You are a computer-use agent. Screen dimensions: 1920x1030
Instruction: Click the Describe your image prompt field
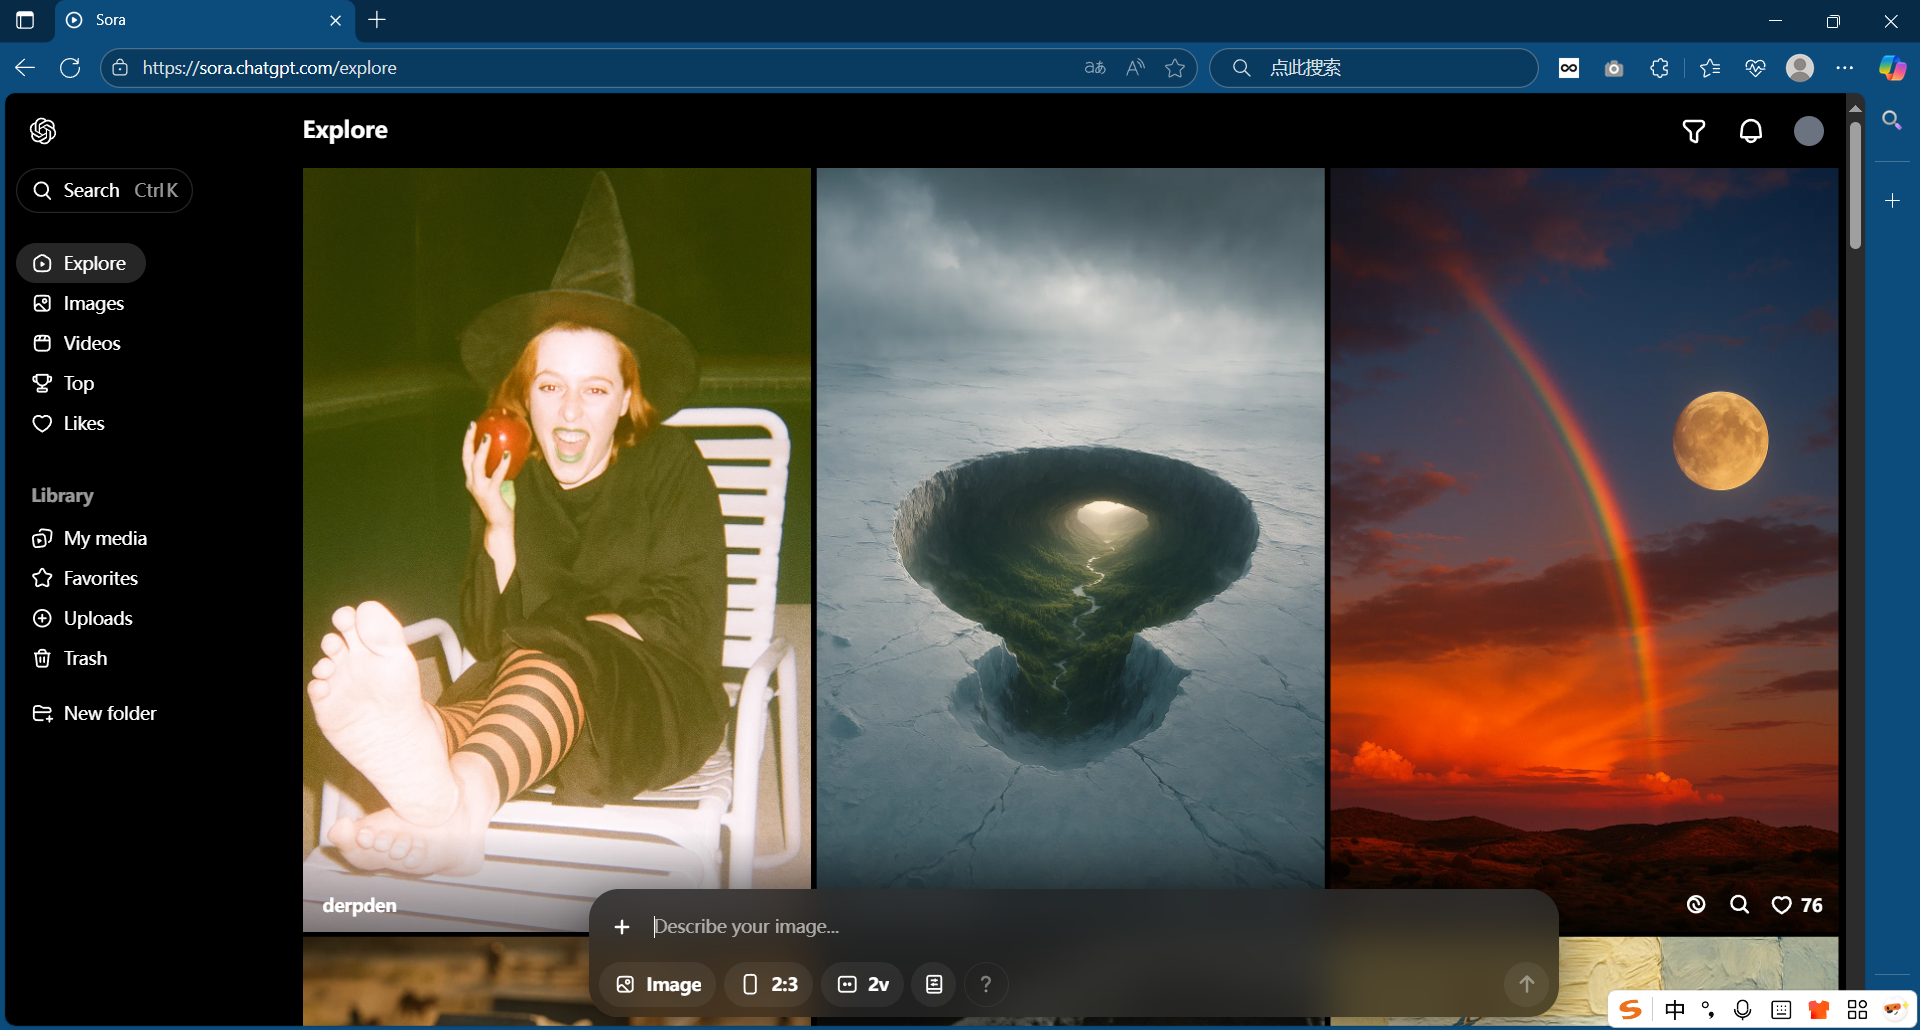pos(1095,927)
